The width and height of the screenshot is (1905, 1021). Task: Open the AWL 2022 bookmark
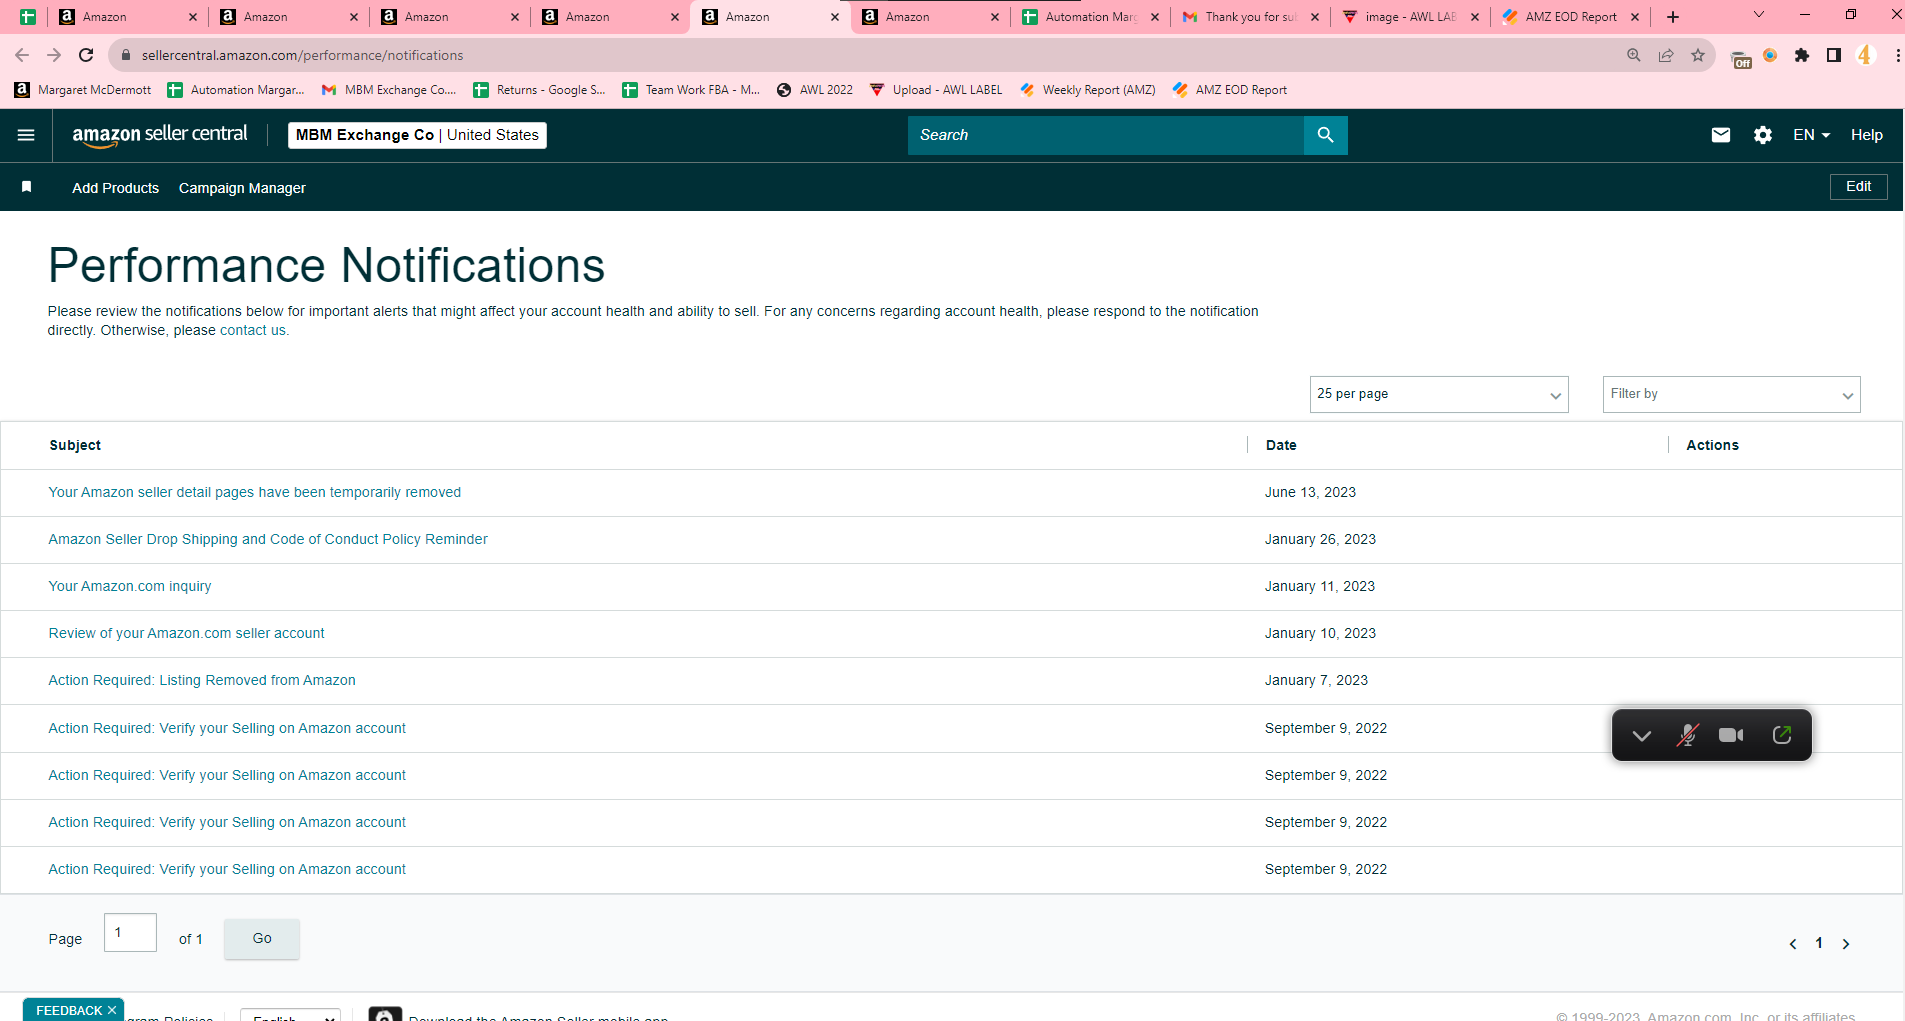(x=815, y=90)
